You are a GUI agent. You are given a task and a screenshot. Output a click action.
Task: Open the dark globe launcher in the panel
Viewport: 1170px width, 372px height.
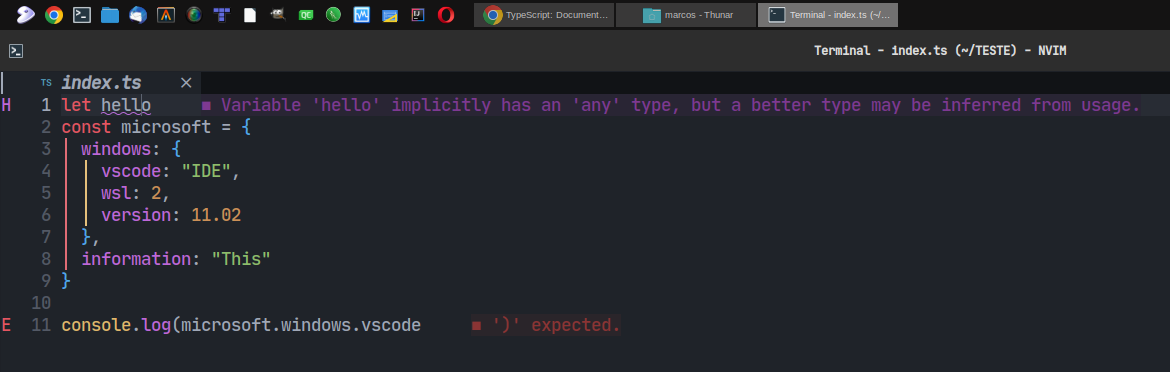(194, 14)
